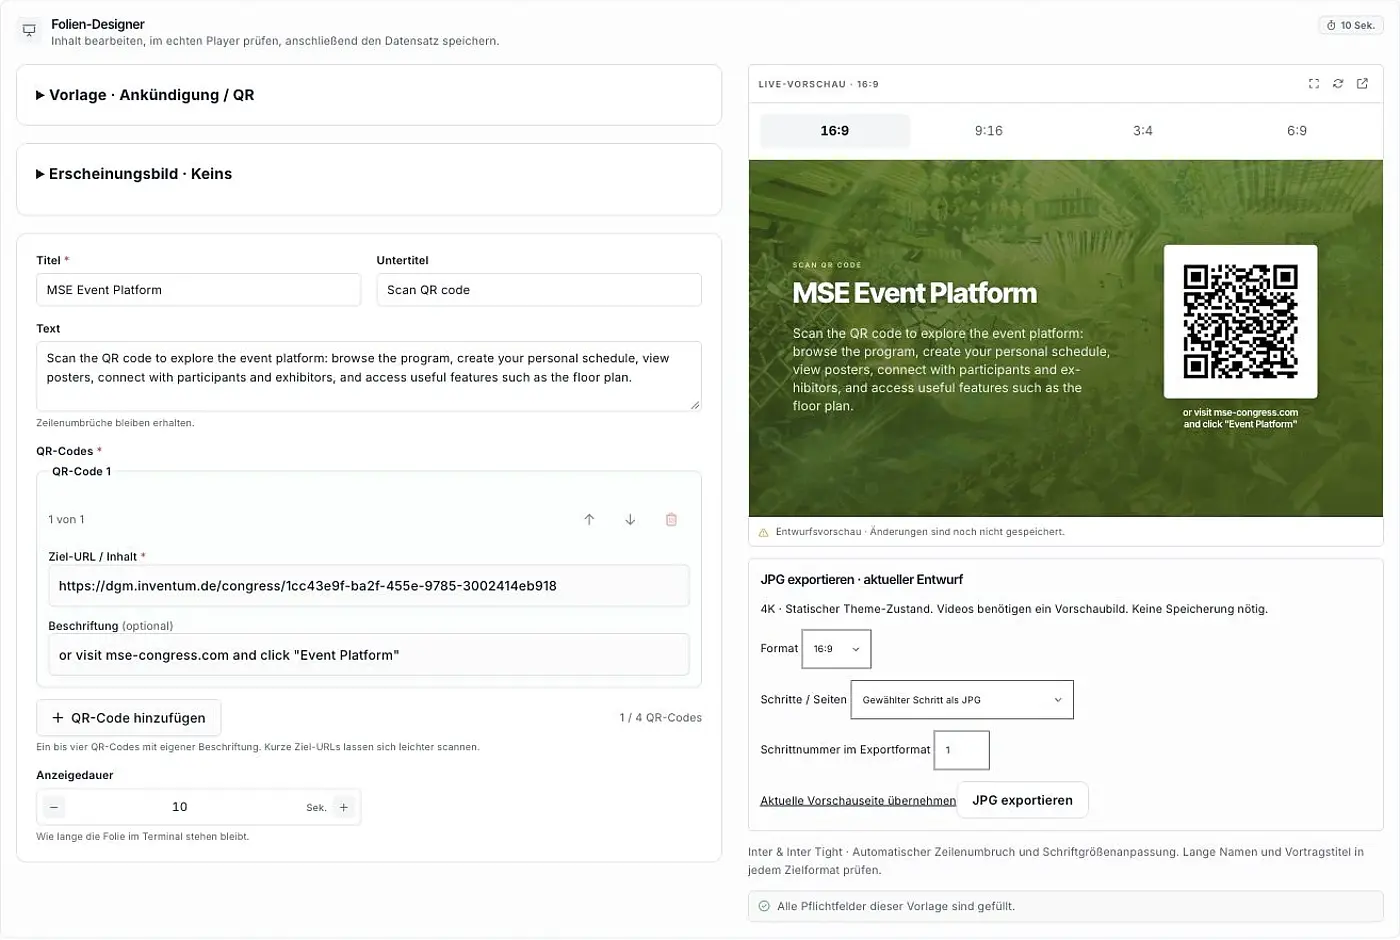1400x940 pixels.
Task: Click the draft warning triangle icon
Action: coord(764,533)
